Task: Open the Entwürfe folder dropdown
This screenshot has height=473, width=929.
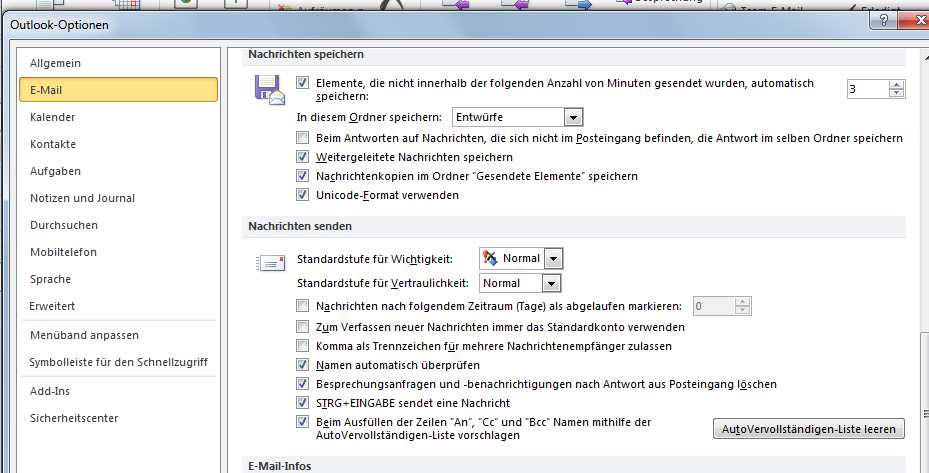Action: point(517,117)
